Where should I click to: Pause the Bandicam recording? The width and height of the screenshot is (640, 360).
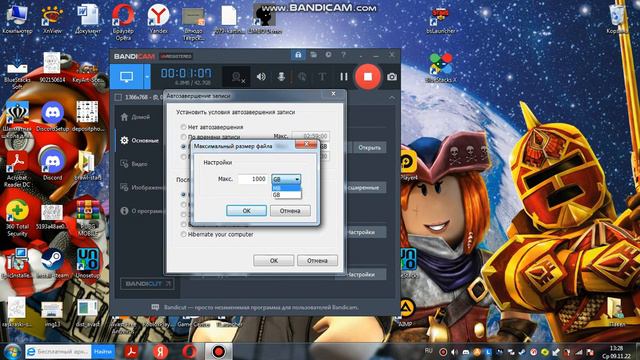coord(344,77)
